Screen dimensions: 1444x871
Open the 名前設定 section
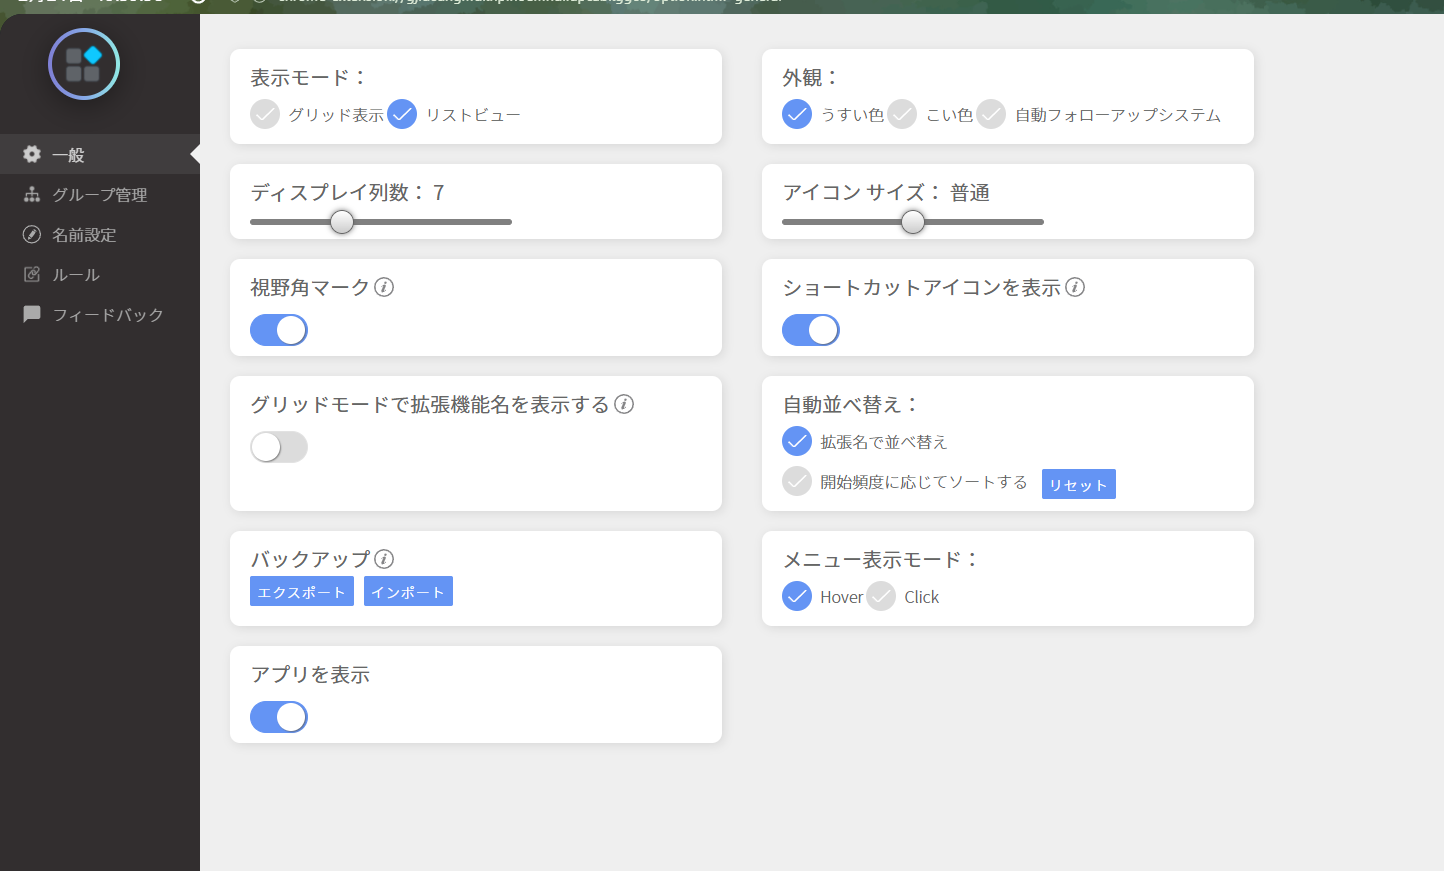100,234
